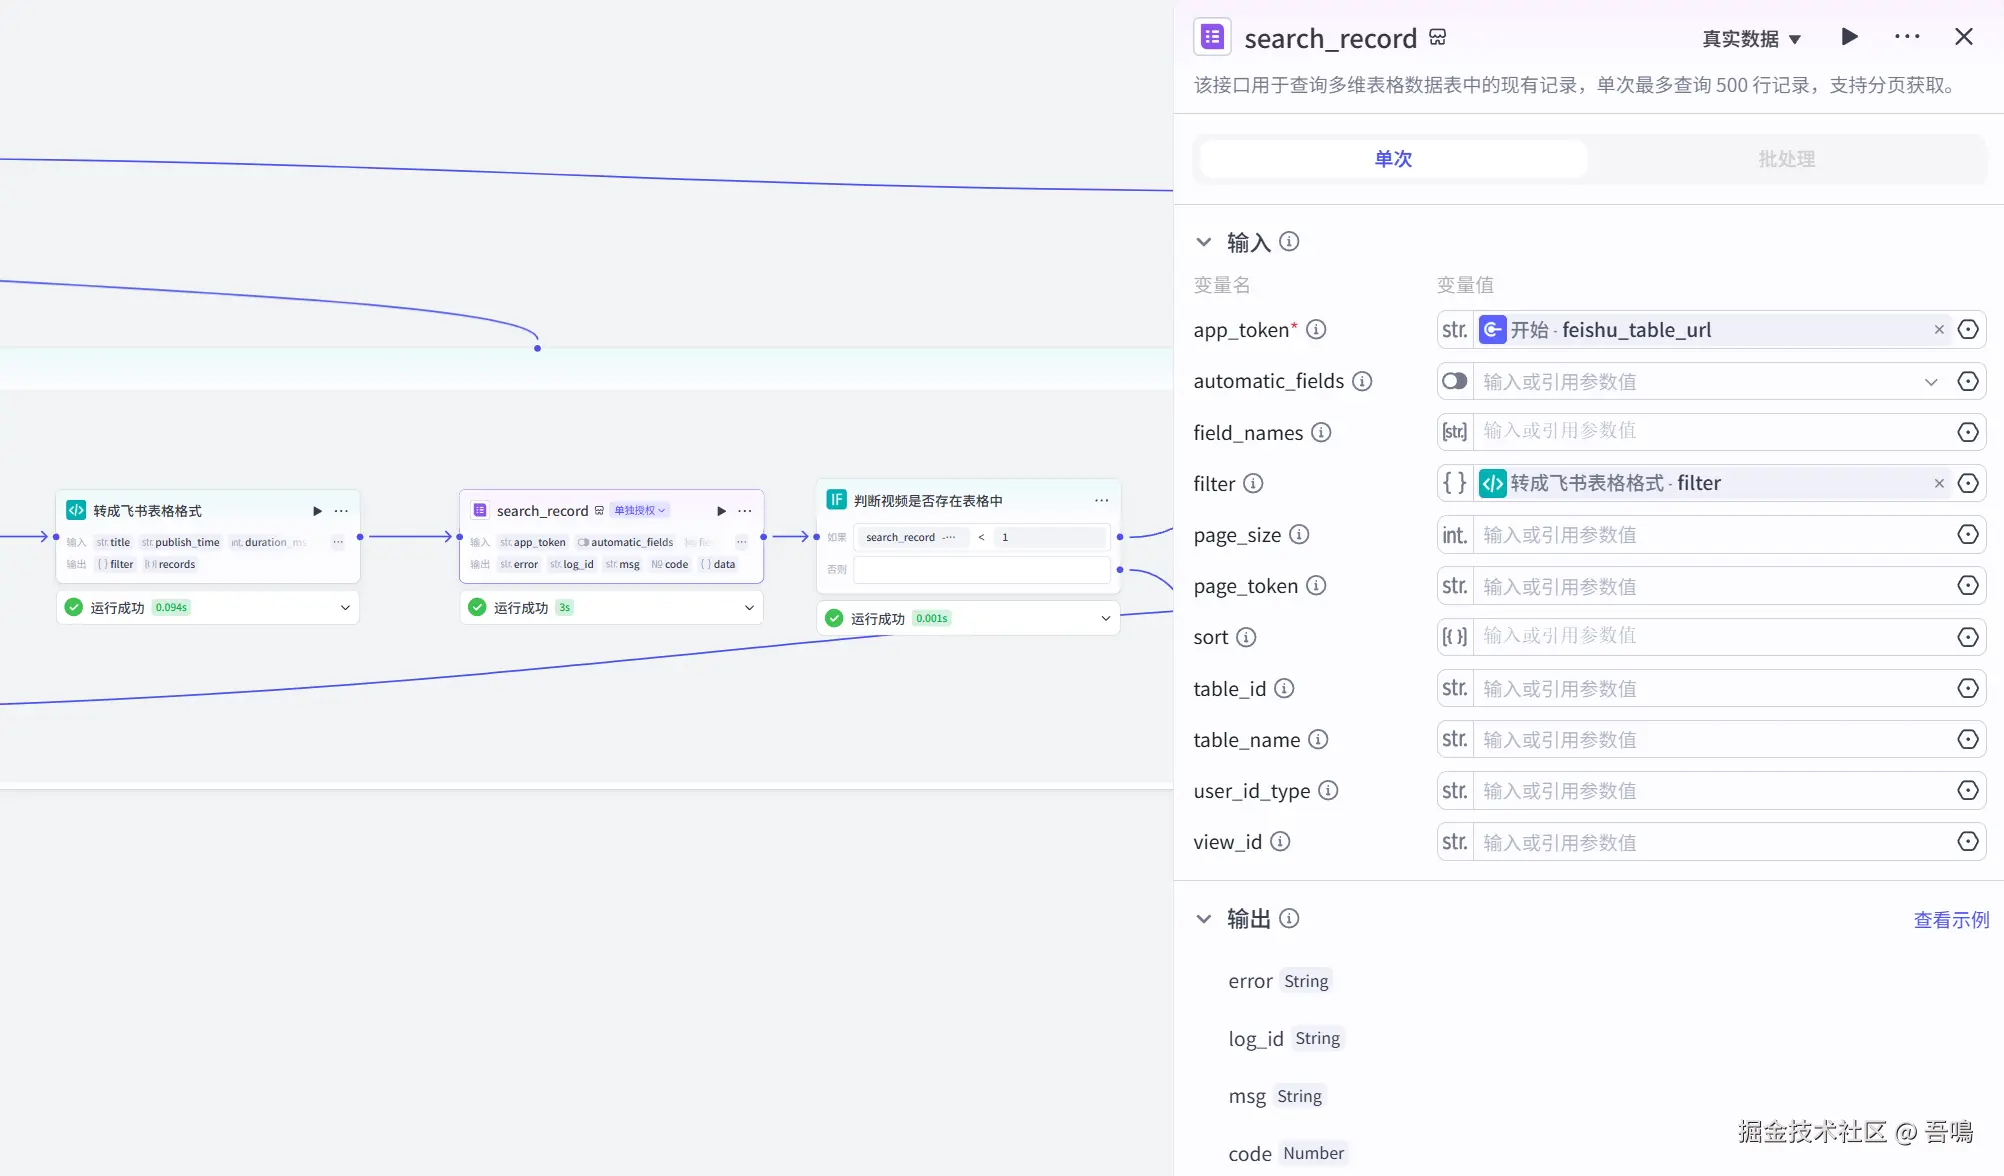Viewport: 2004px width, 1176px height.
Task: Click info icon next to app_token
Action: point(1316,329)
